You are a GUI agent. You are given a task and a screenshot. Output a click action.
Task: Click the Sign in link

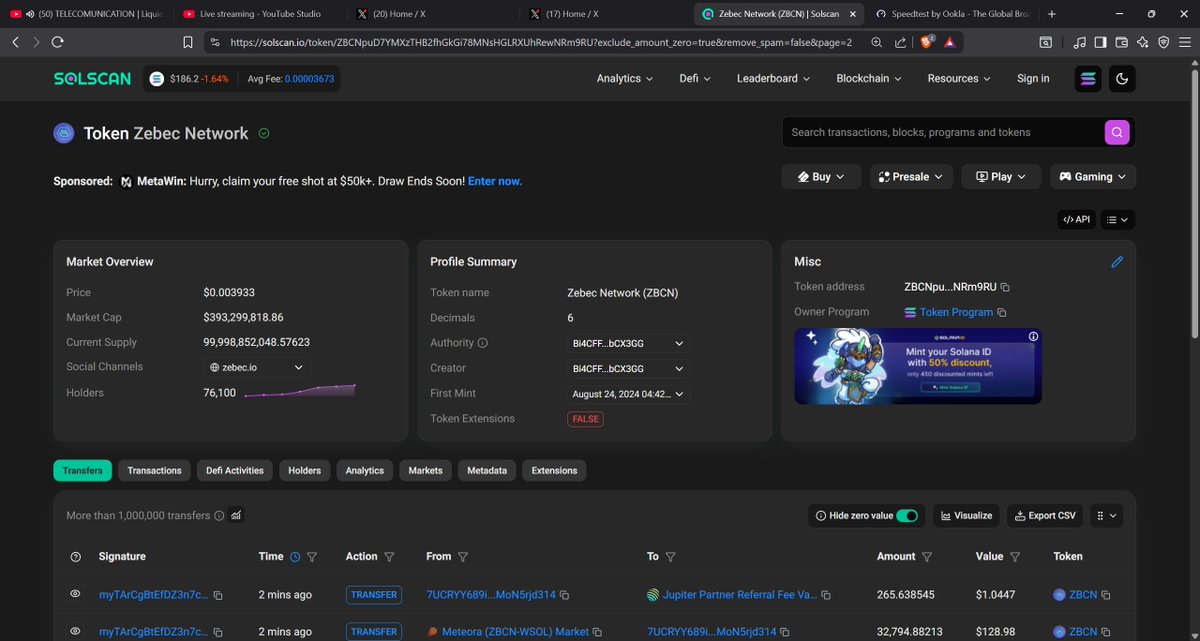click(1033, 79)
